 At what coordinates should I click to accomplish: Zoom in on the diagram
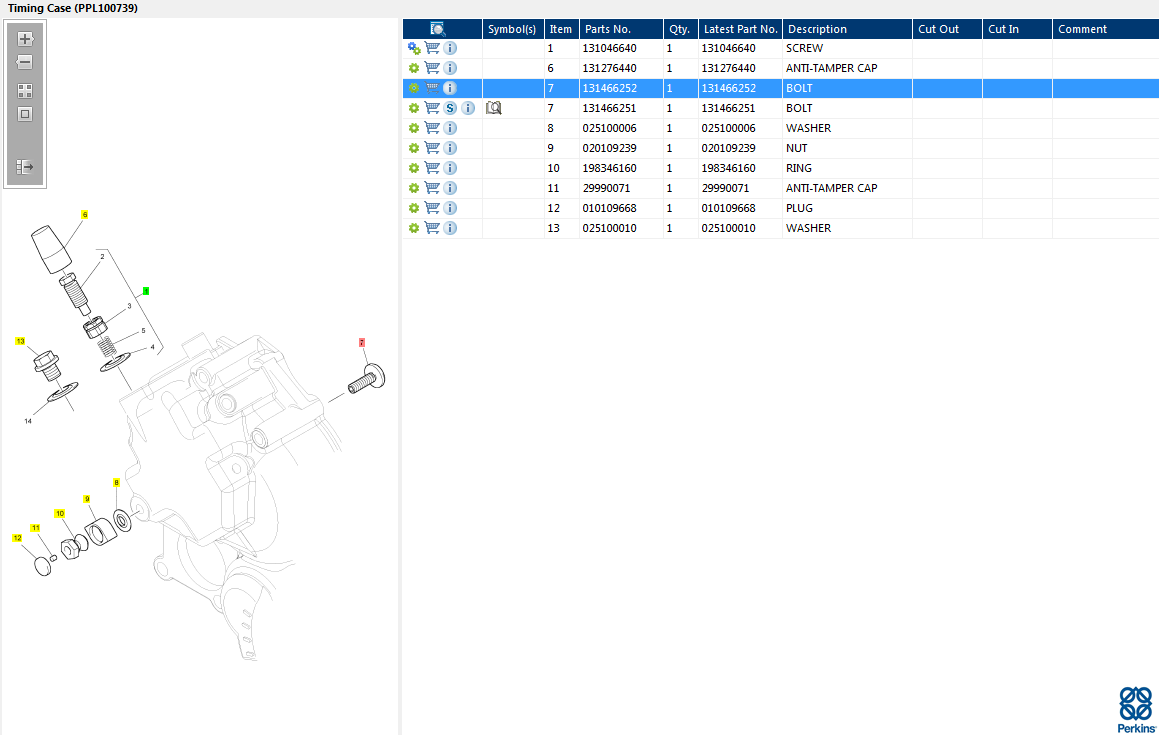pyautogui.click(x=25, y=39)
